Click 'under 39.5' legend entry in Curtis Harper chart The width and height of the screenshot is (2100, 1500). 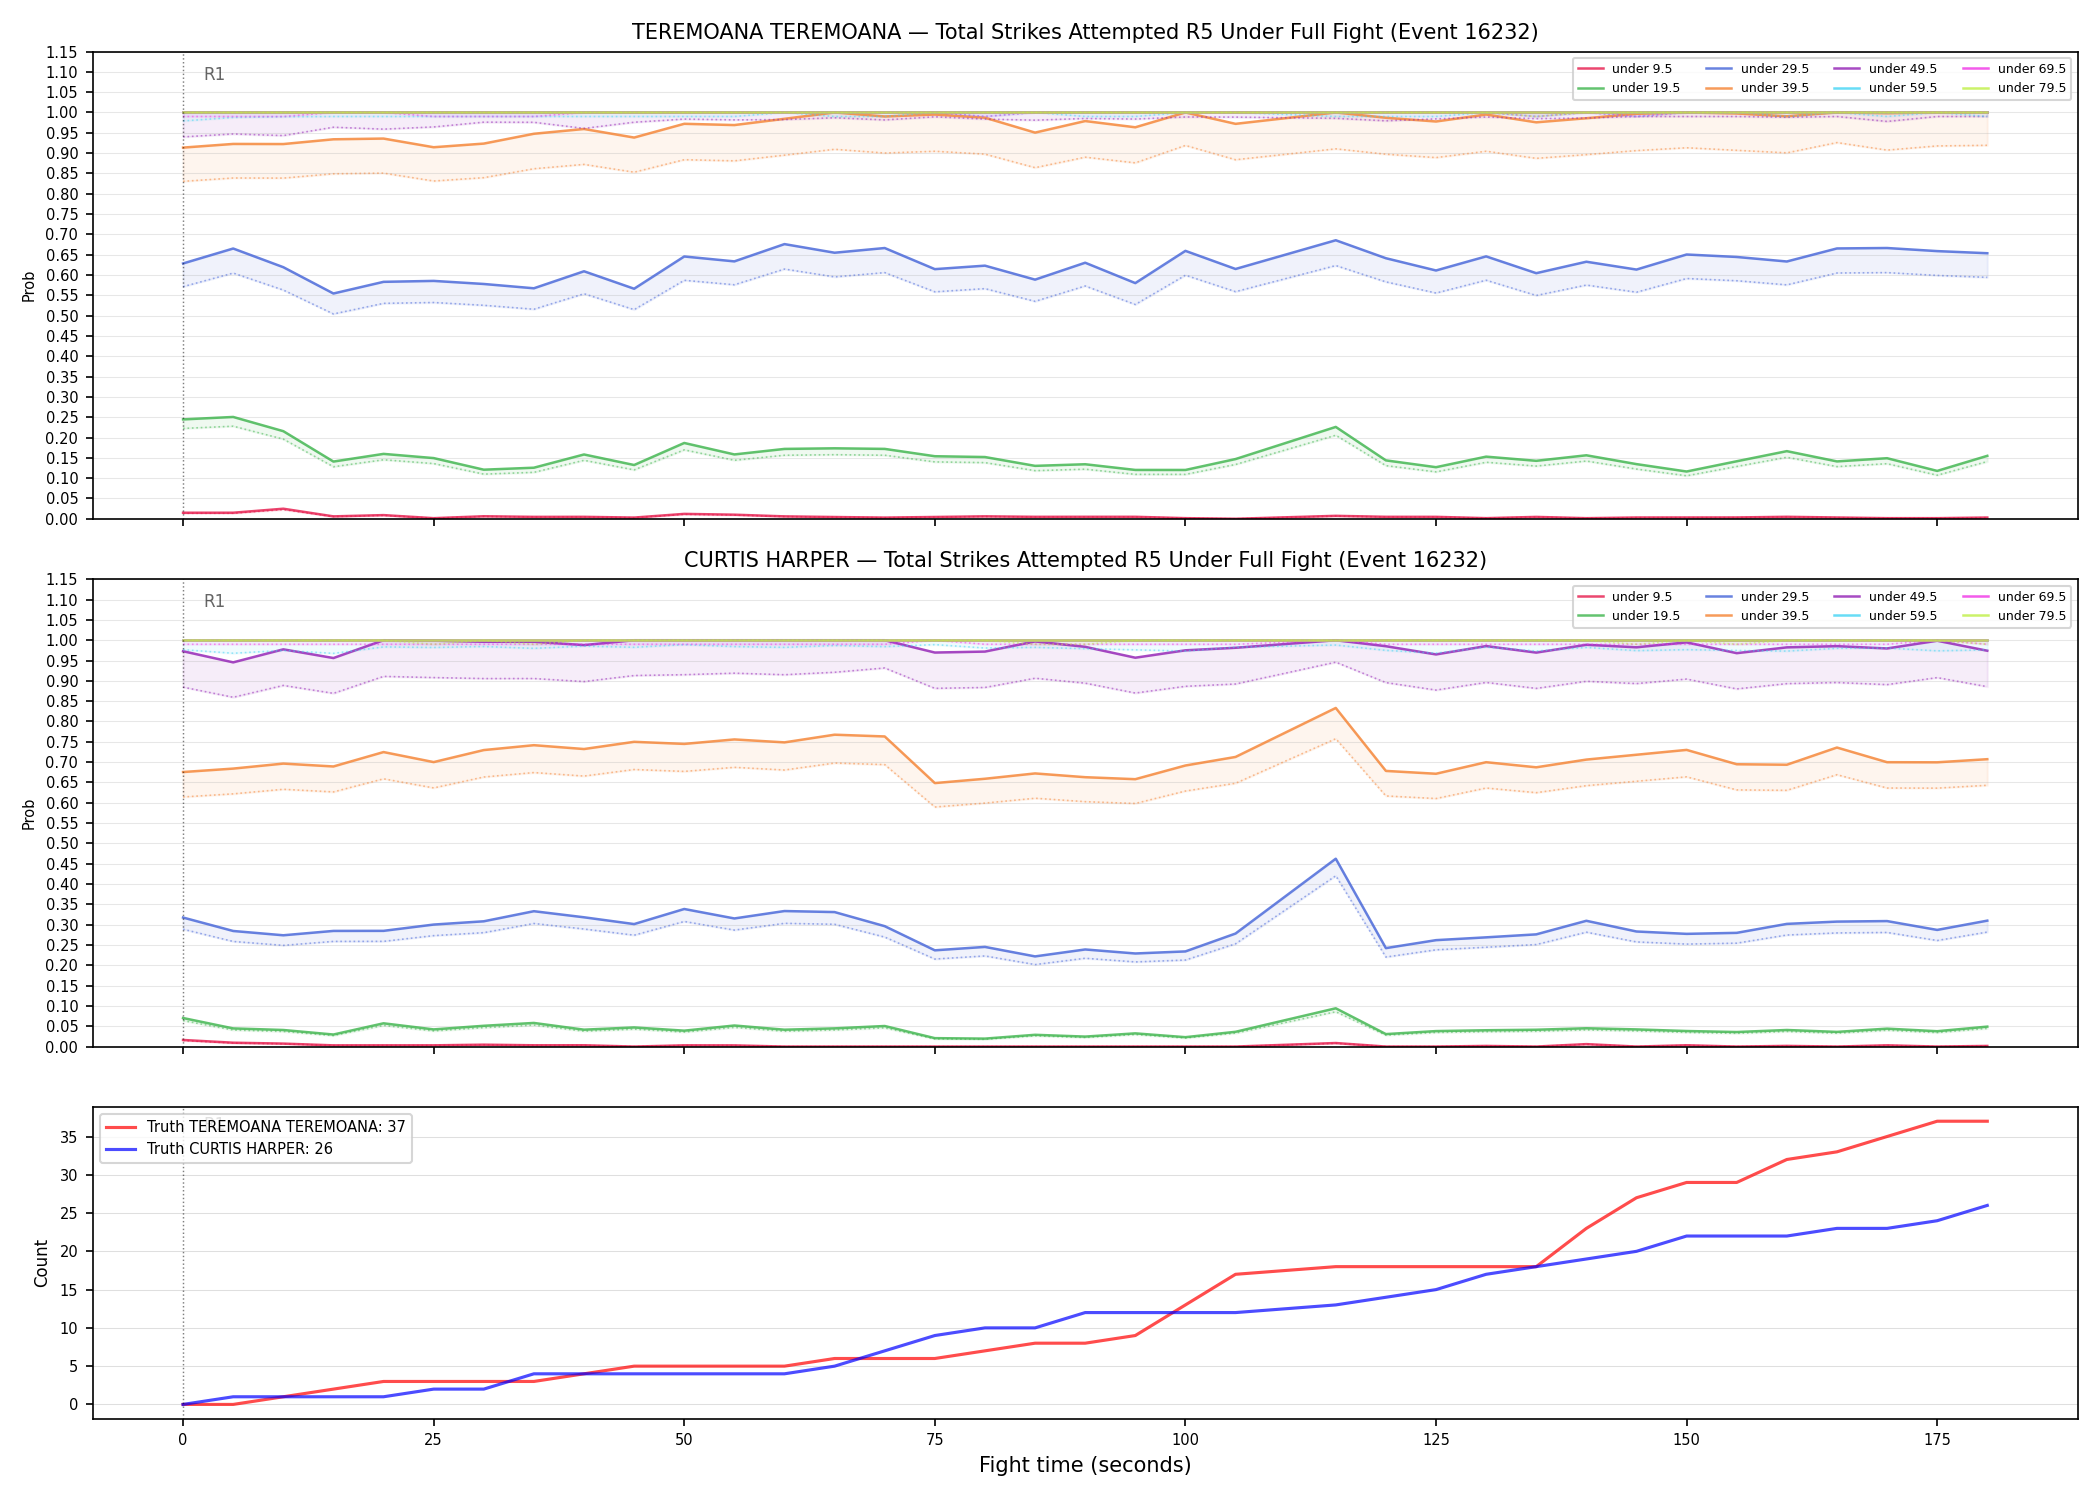pyautogui.click(x=1757, y=616)
